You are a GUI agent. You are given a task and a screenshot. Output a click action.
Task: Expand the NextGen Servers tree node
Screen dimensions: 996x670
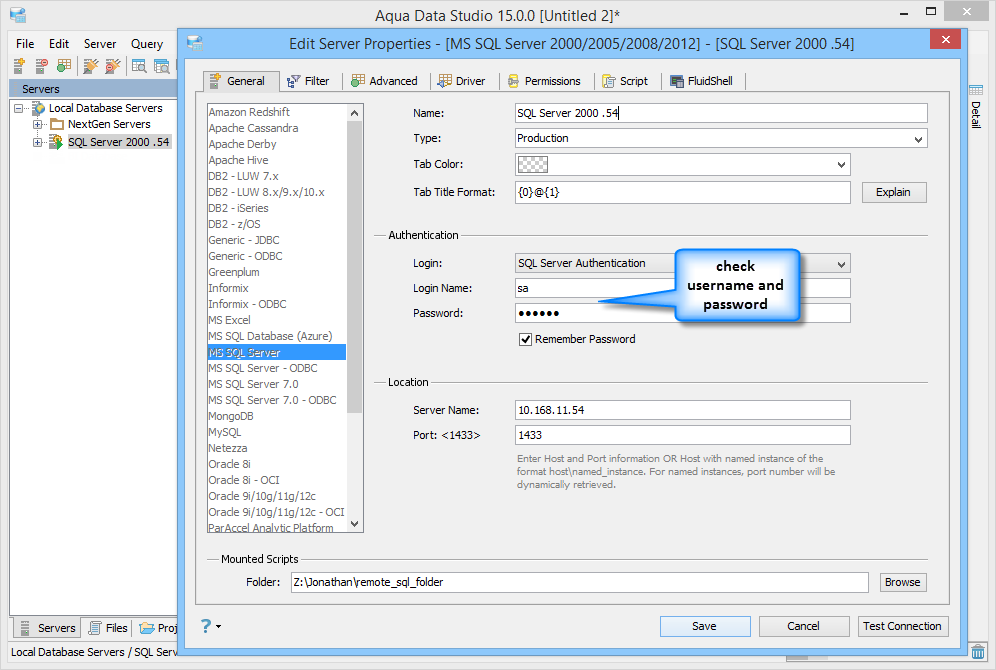click(x=37, y=124)
